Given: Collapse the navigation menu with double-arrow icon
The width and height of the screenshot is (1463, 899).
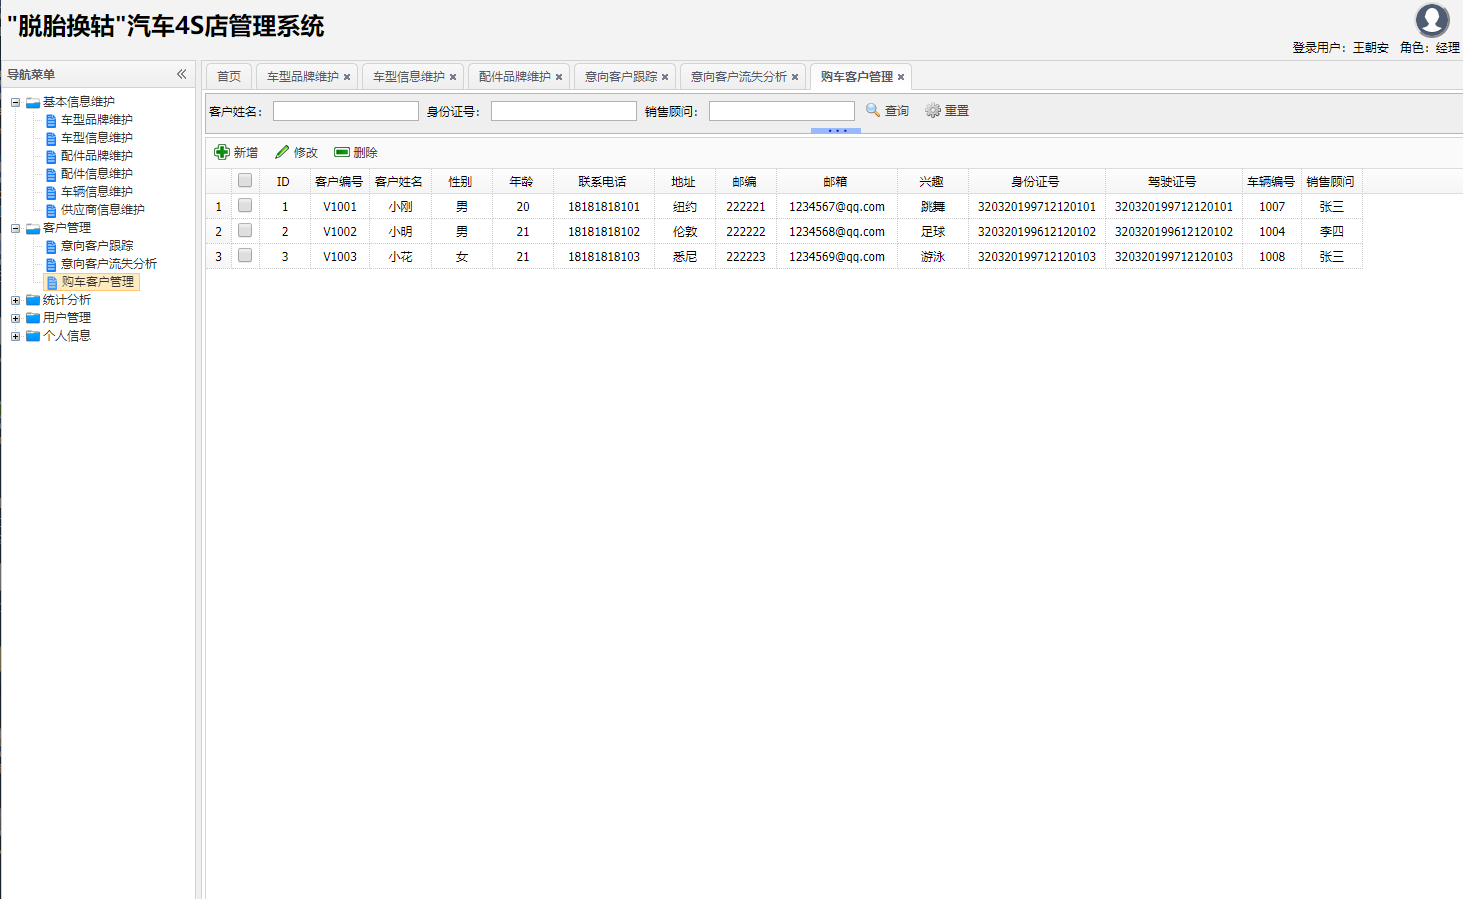Looking at the screenshot, I should [x=182, y=74].
